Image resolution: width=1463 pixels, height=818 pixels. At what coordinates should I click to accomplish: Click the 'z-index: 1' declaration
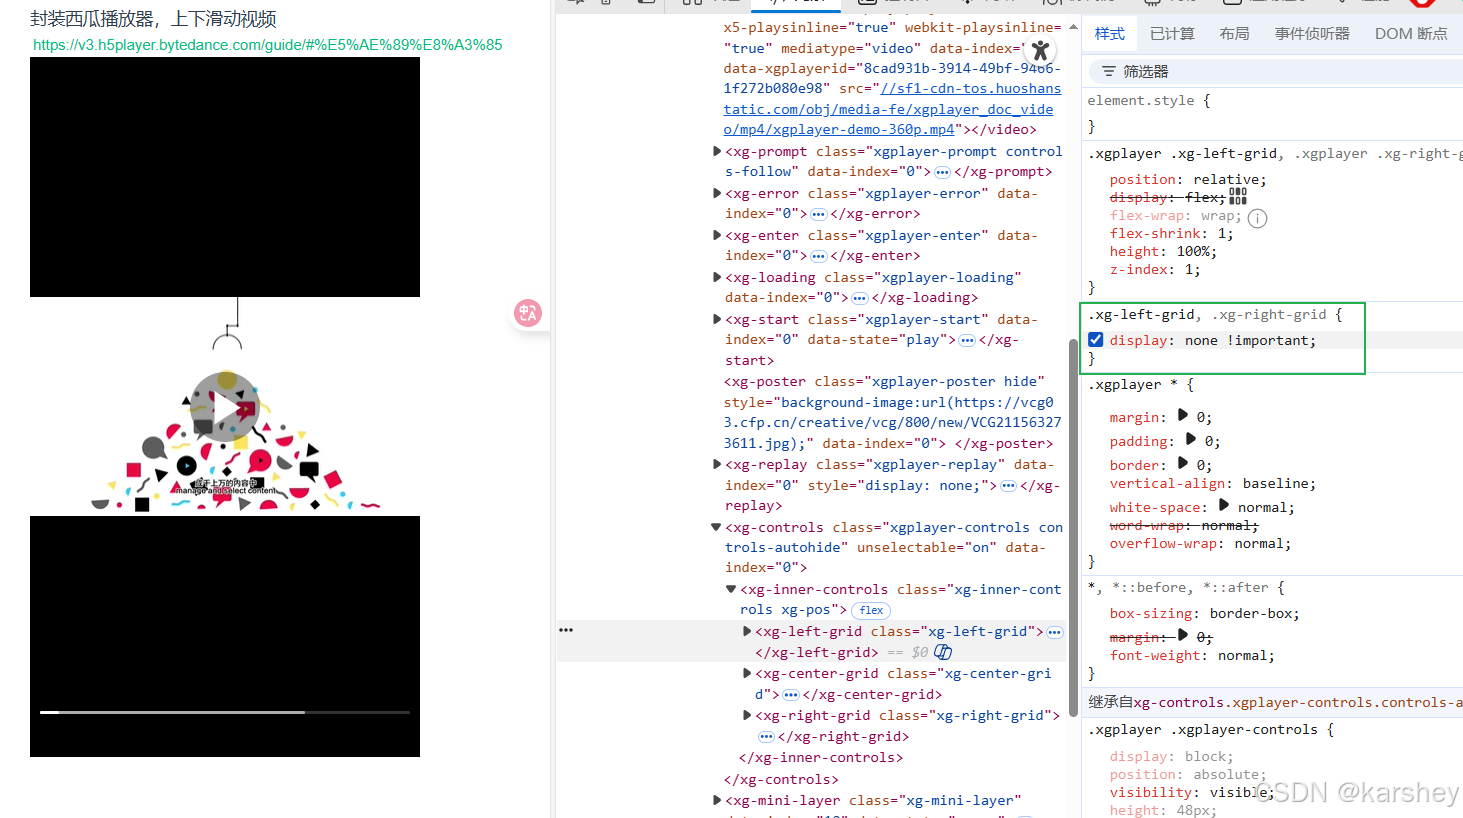point(1155,270)
